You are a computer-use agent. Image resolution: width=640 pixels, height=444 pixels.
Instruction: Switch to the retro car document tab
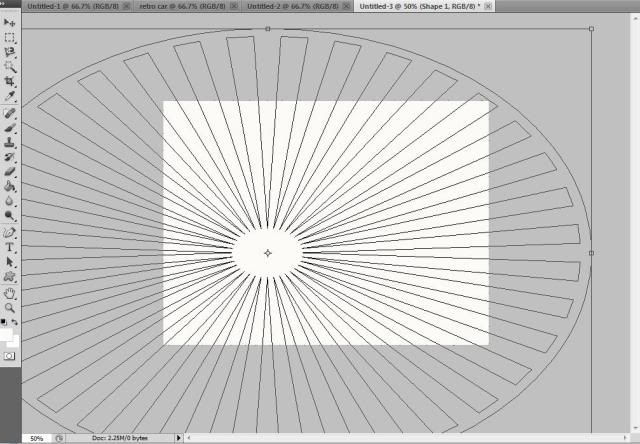tap(182, 6)
